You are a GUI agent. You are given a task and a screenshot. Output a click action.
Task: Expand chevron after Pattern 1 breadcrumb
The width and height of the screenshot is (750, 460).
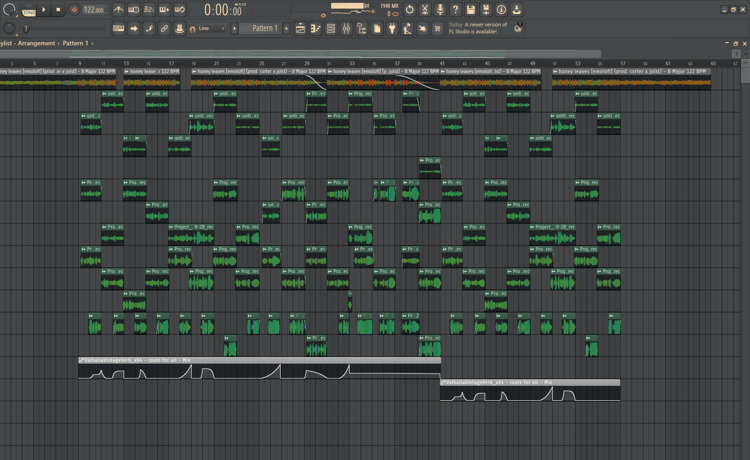(92, 43)
